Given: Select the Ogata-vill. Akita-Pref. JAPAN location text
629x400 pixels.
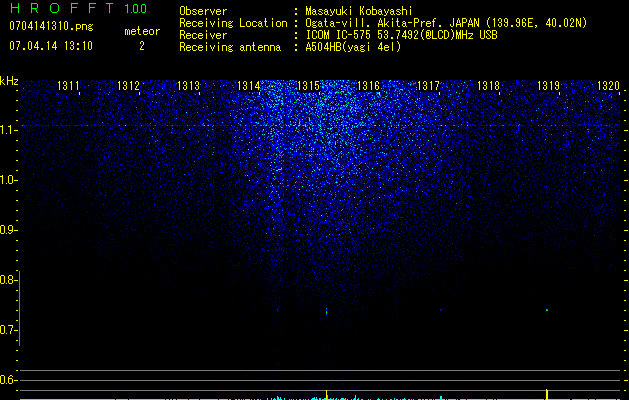Looking at the screenshot, I should click(446, 24).
